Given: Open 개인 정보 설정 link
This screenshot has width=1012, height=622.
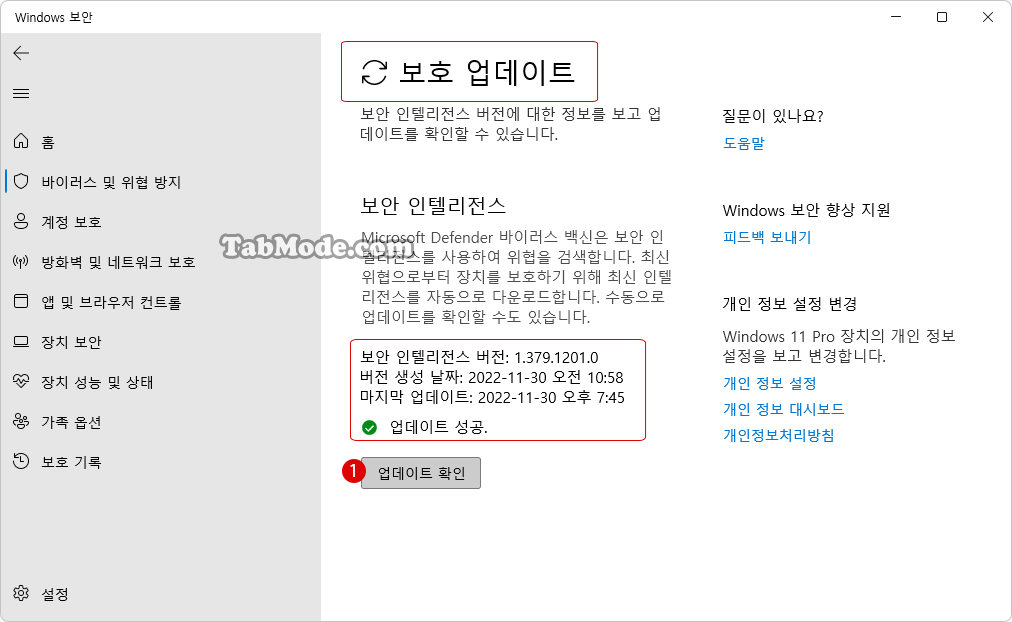Looking at the screenshot, I should pos(769,383).
